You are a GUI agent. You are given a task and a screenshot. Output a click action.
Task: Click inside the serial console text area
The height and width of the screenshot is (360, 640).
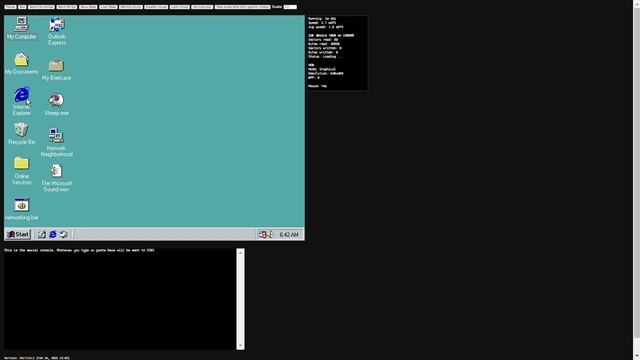point(120,299)
